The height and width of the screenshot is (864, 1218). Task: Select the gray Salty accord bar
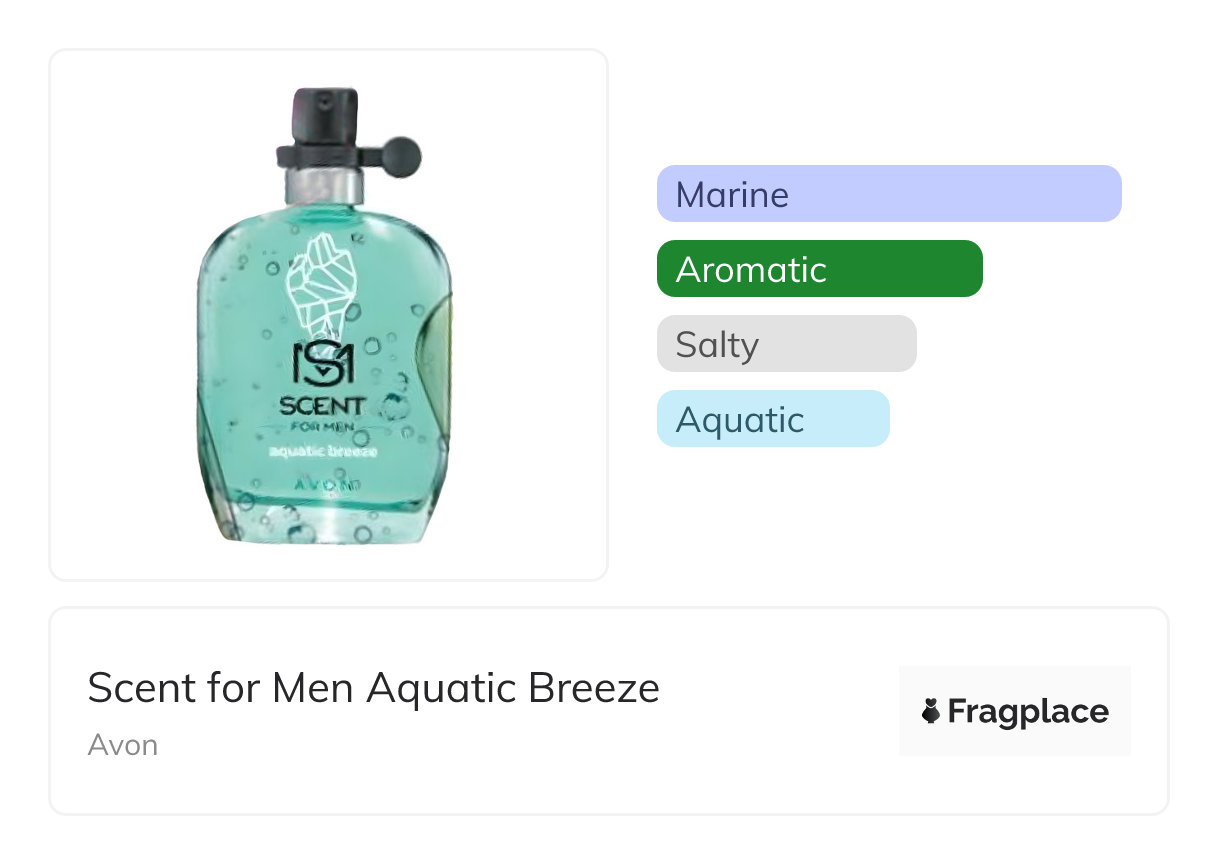[786, 344]
